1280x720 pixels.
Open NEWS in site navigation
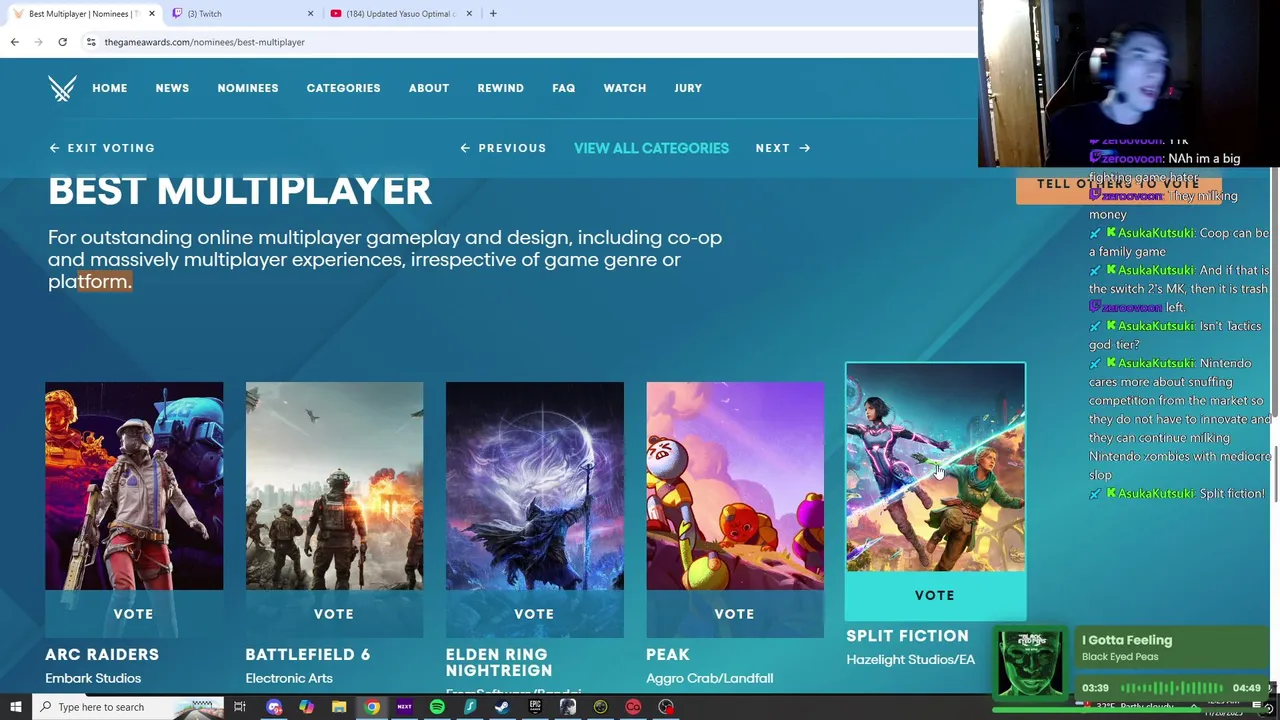point(172,88)
